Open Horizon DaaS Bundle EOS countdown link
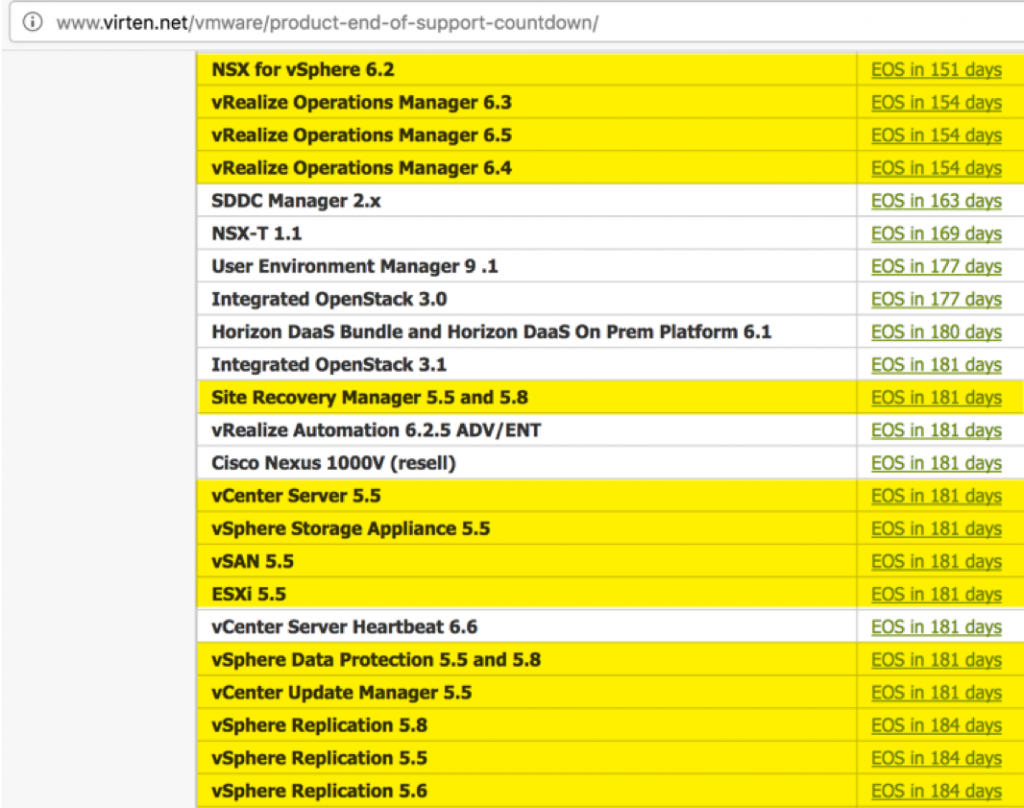 [937, 332]
